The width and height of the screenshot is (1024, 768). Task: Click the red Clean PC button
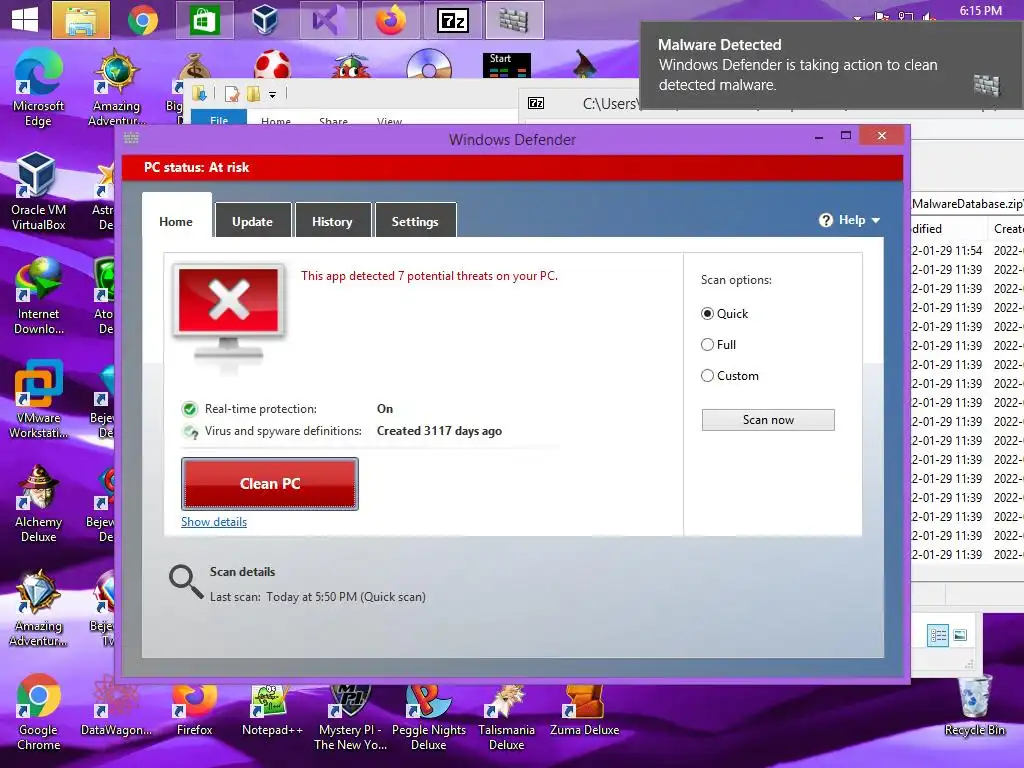[270, 484]
